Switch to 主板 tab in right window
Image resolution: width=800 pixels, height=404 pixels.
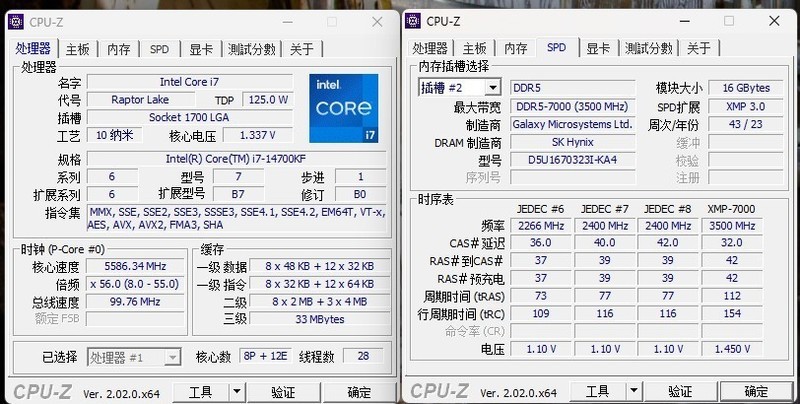(474, 48)
